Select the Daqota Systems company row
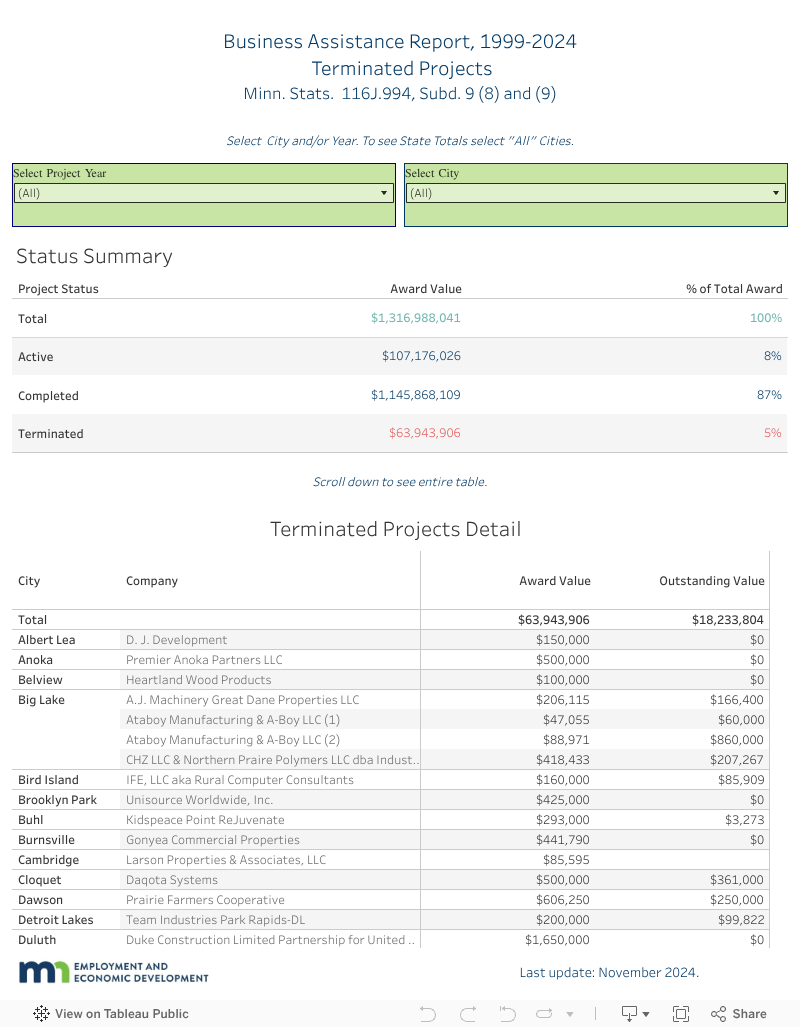The height and width of the screenshot is (1027, 800). pyautogui.click(x=171, y=880)
